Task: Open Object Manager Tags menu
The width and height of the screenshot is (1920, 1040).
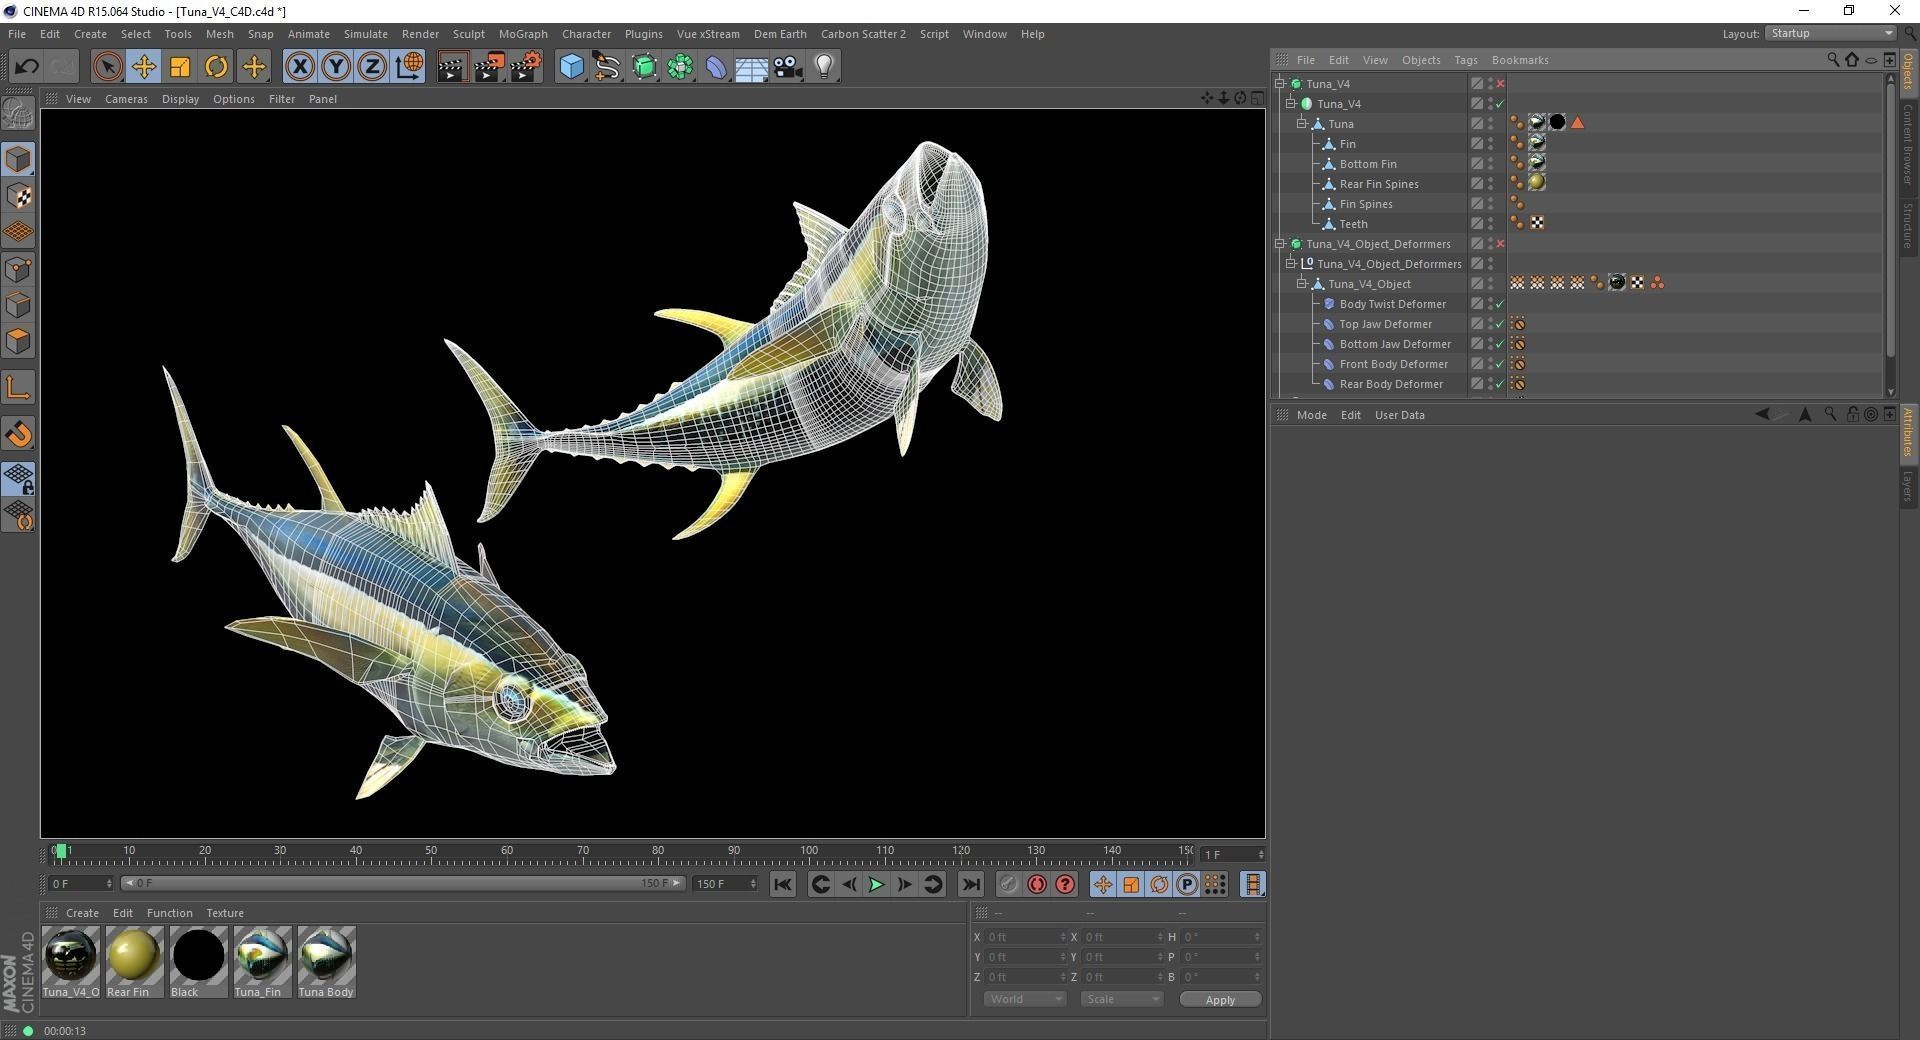Action: point(1465,60)
